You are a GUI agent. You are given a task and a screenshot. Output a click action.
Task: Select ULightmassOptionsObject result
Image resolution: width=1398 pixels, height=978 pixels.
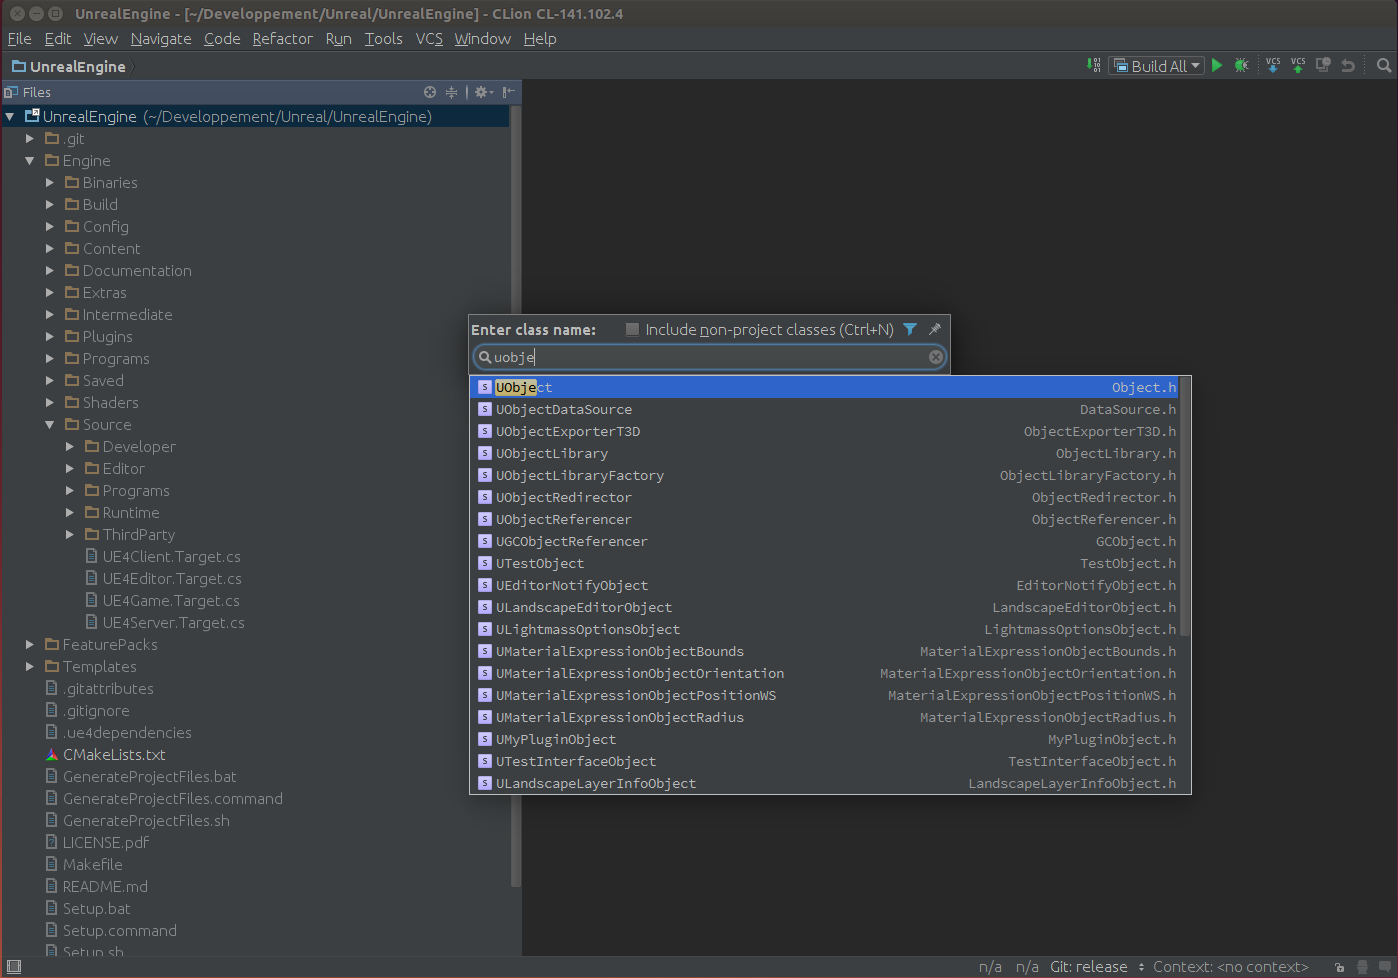click(x=824, y=629)
